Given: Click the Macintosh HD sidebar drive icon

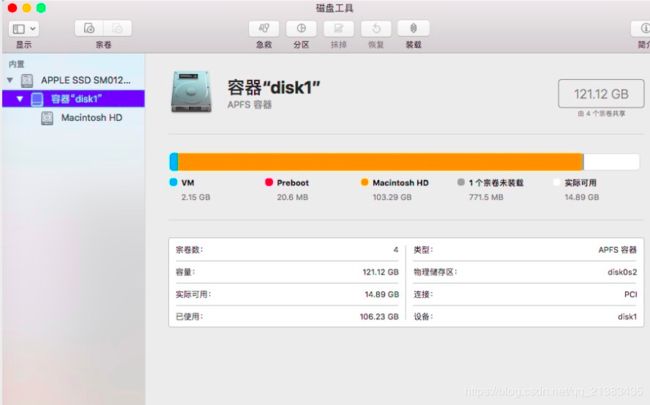Looking at the screenshot, I should 47,118.
